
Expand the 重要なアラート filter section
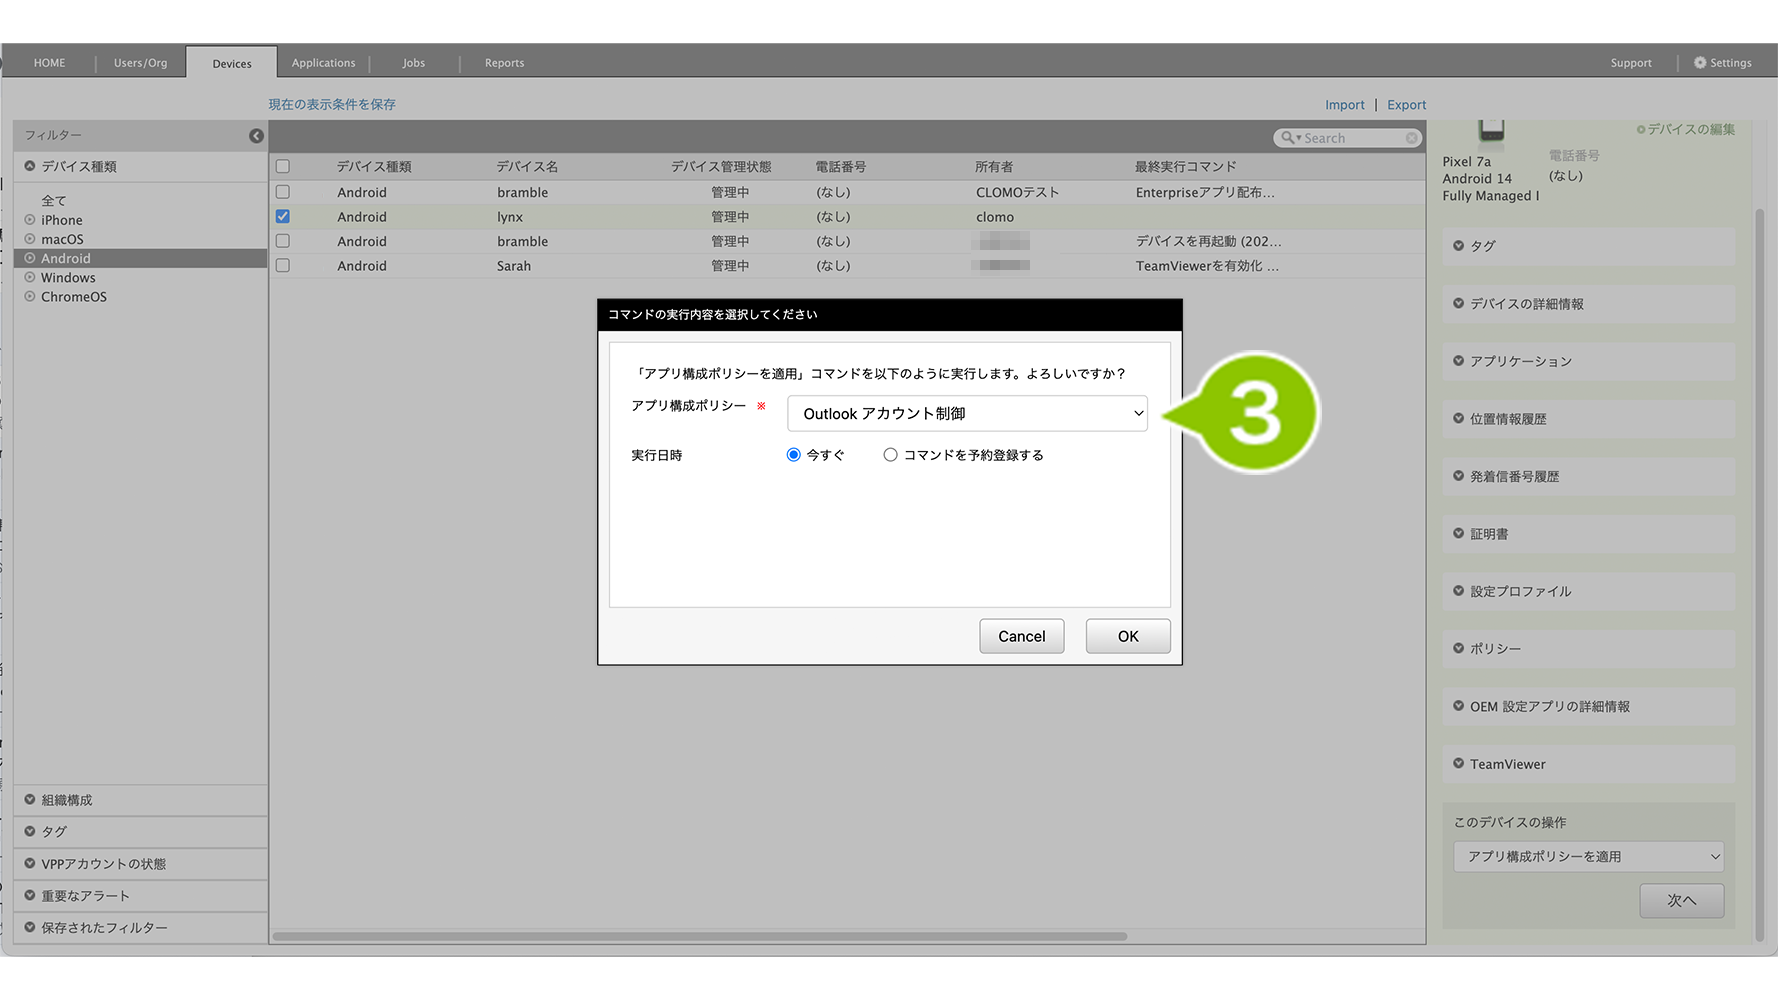click(140, 896)
